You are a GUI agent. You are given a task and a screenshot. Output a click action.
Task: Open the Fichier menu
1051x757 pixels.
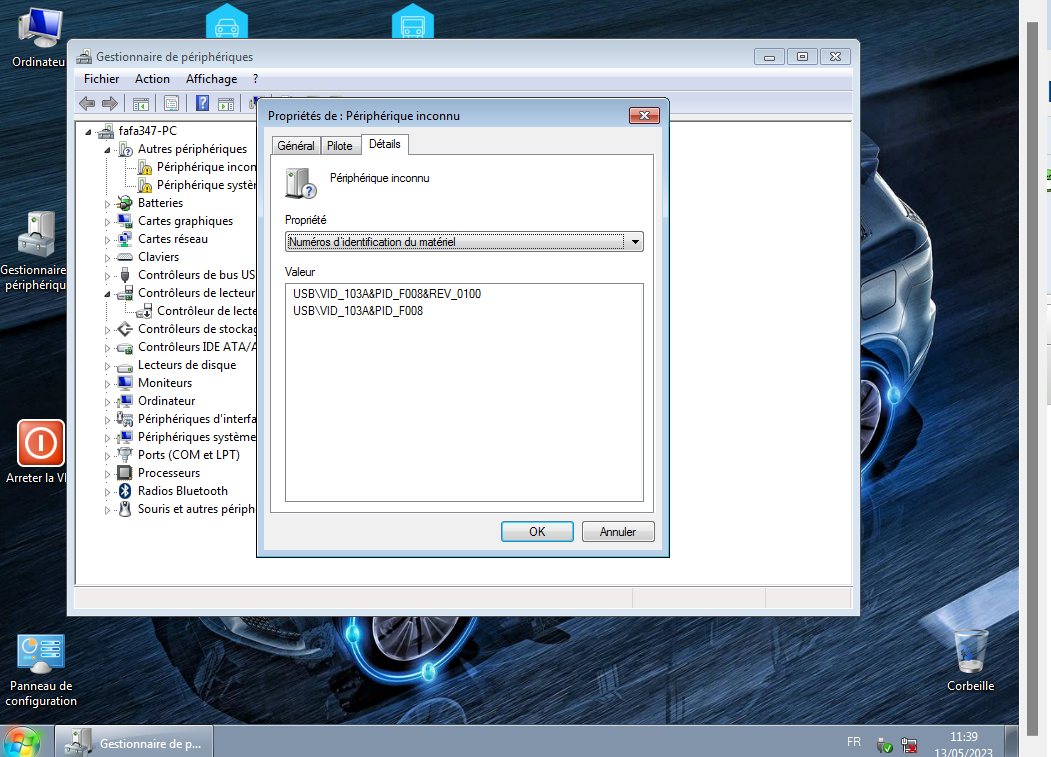(101, 79)
